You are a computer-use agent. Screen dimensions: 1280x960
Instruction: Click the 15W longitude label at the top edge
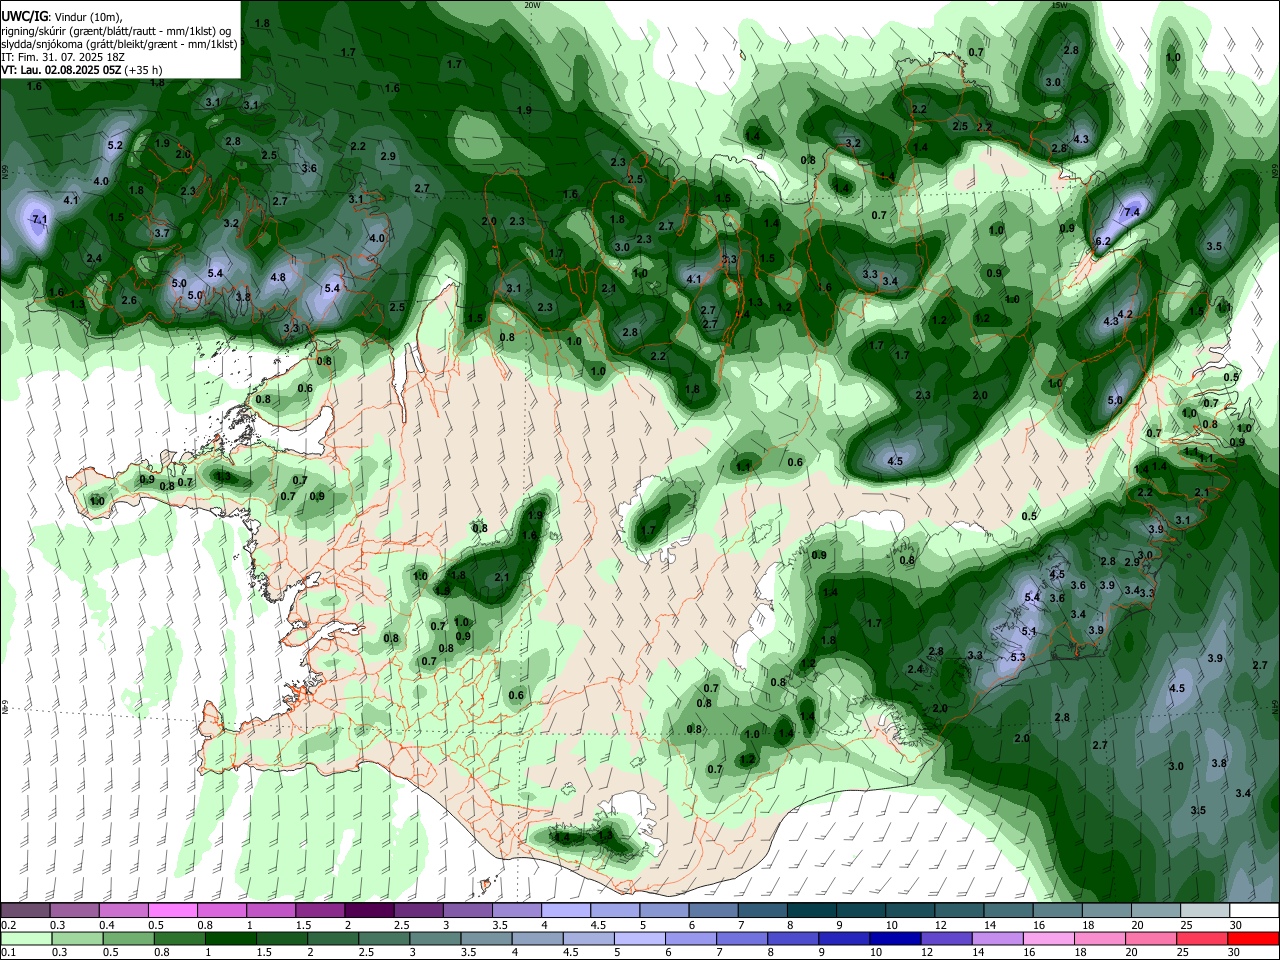1059,5
